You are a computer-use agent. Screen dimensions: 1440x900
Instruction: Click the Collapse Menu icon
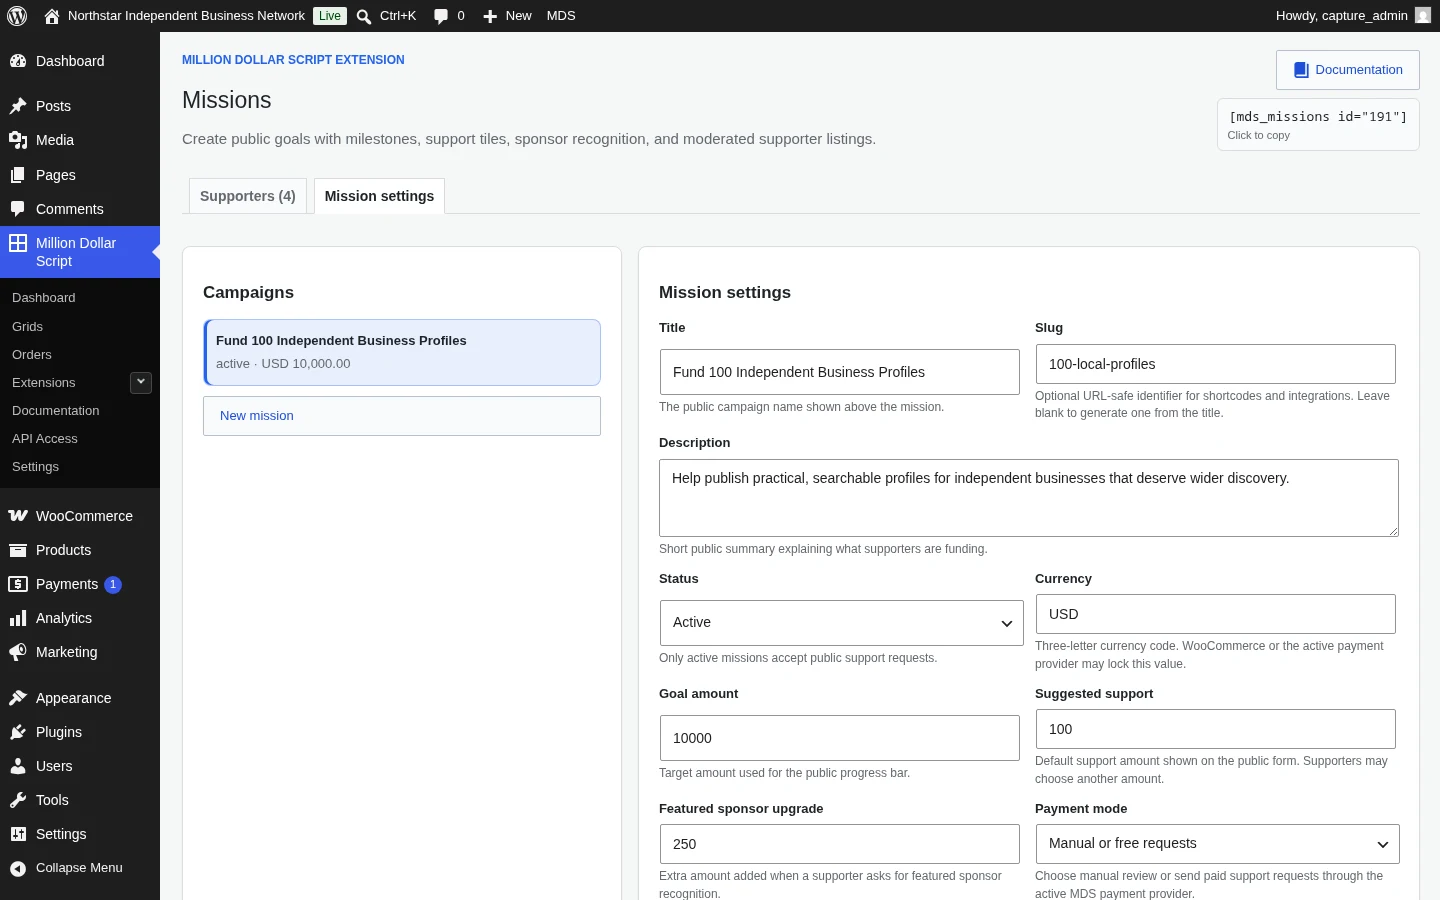[x=18, y=868]
